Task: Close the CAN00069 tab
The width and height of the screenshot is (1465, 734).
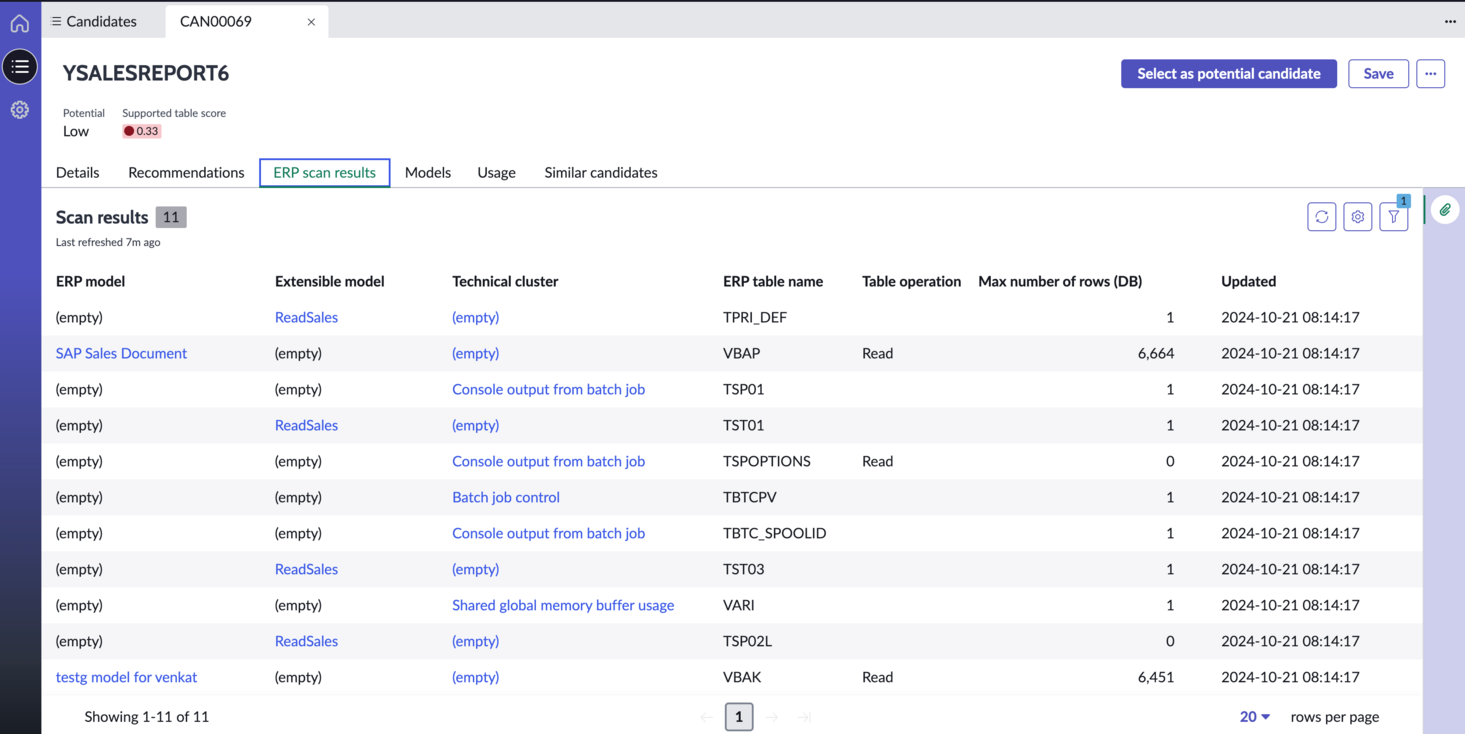Action: [x=311, y=22]
